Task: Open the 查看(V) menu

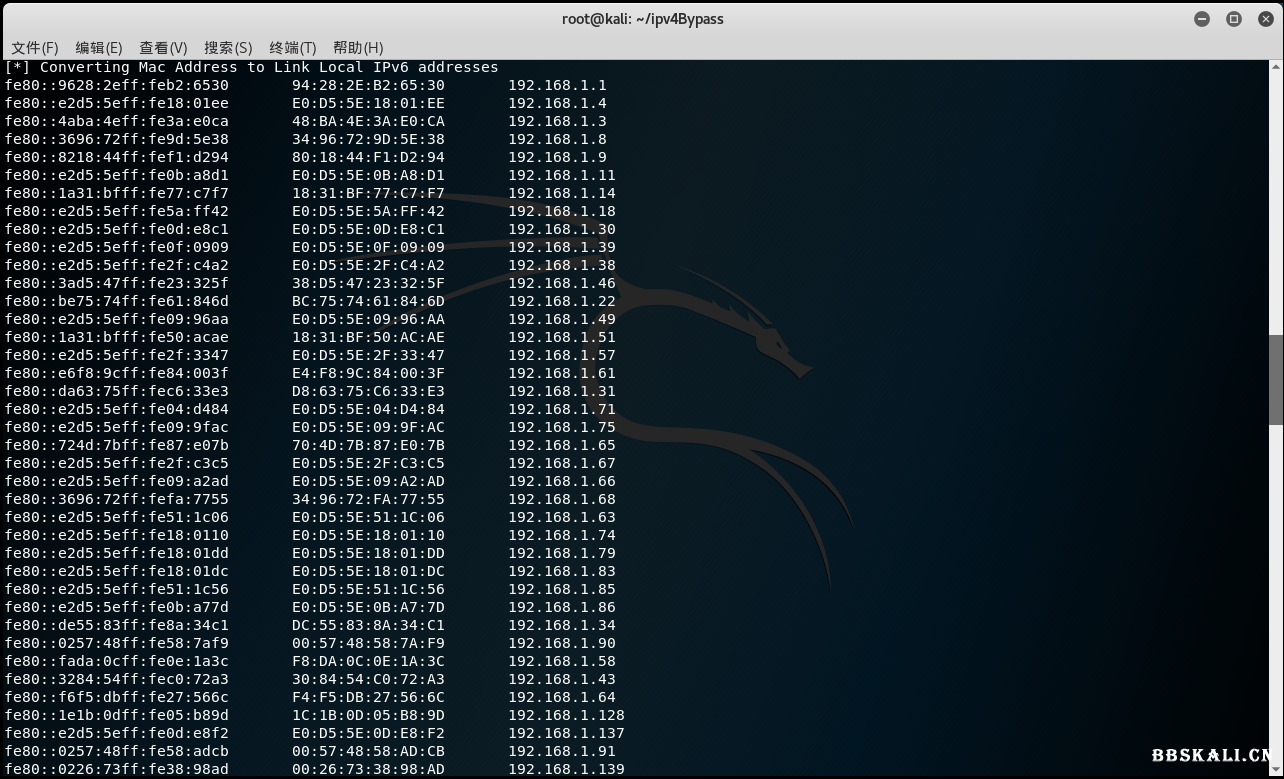Action: [163, 47]
